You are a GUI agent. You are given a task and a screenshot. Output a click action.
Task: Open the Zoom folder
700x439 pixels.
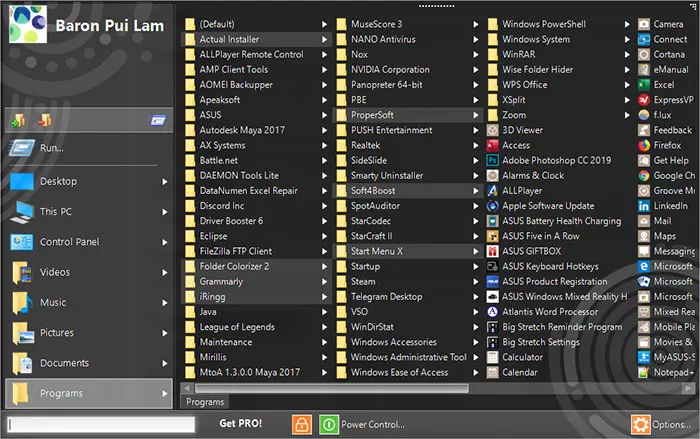tap(558, 115)
